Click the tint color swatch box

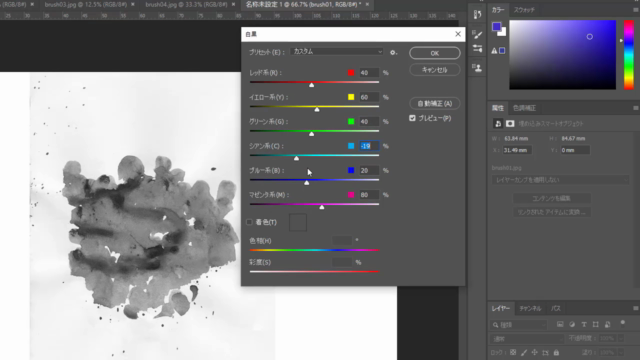pyautogui.click(x=298, y=222)
